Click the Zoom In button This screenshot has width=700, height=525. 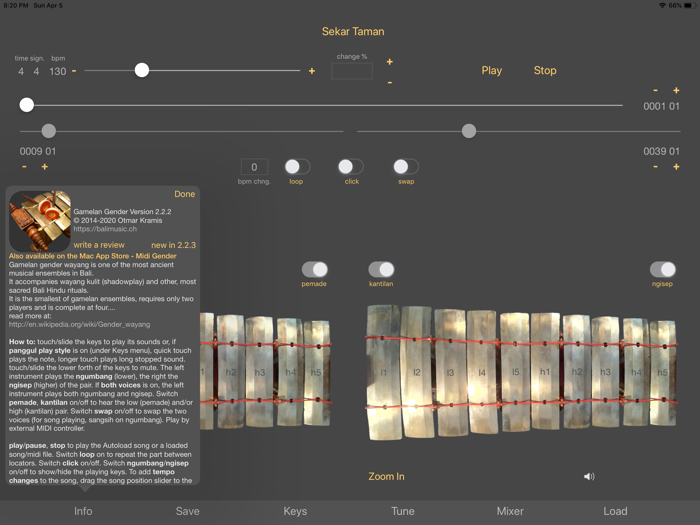click(386, 476)
